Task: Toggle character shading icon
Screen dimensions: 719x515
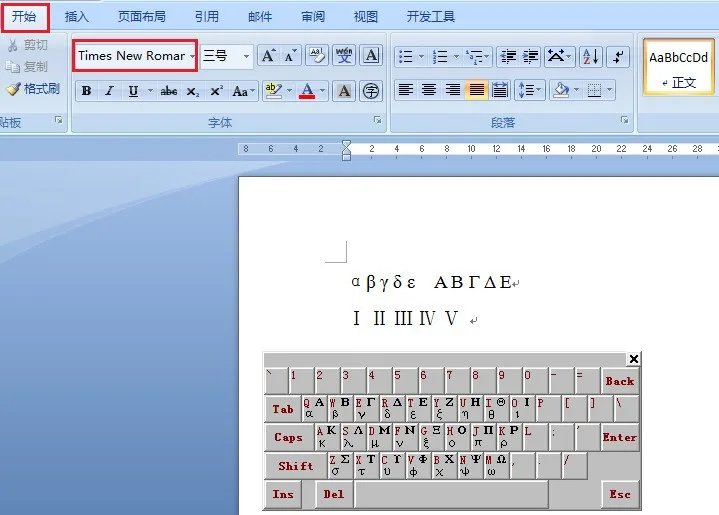Action: tap(344, 91)
